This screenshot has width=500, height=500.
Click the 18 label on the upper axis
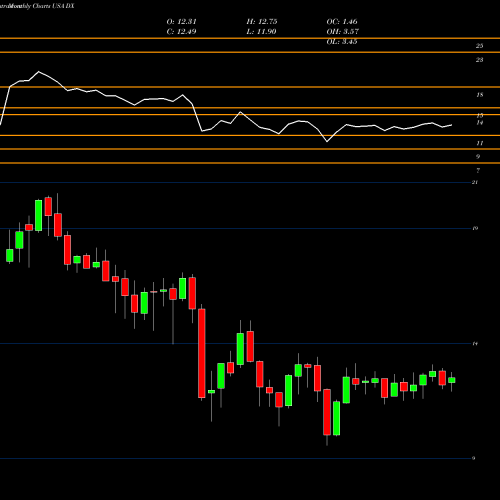tap(479, 95)
